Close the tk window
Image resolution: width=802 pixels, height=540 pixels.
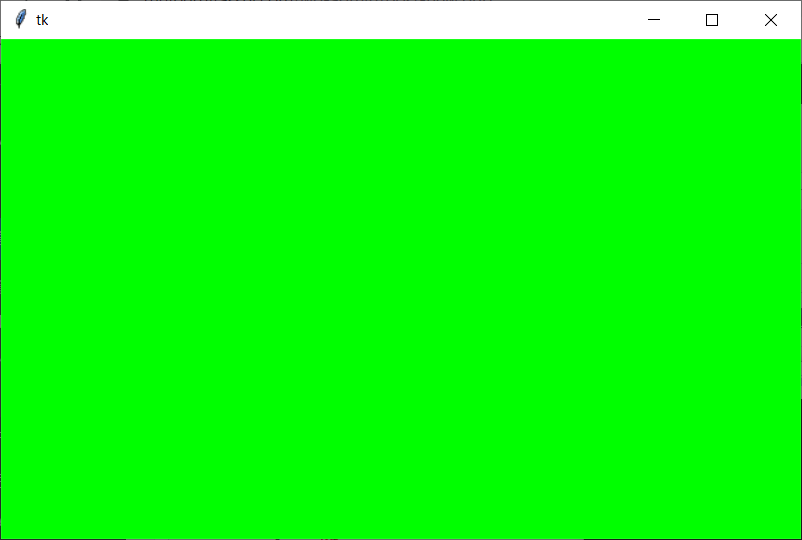point(771,20)
